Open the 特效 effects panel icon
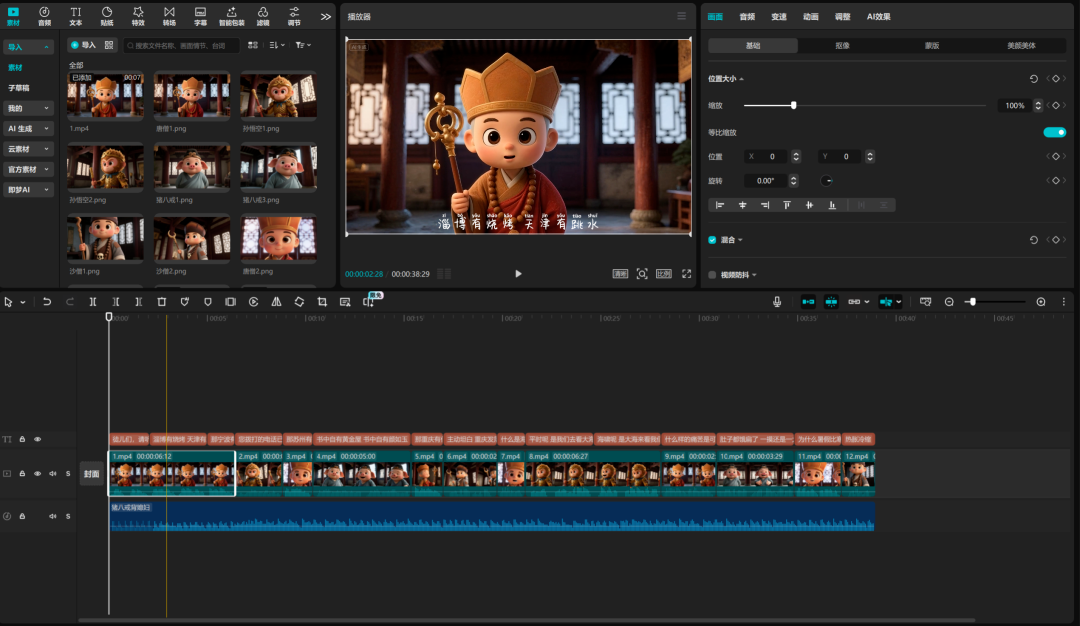 (x=138, y=16)
